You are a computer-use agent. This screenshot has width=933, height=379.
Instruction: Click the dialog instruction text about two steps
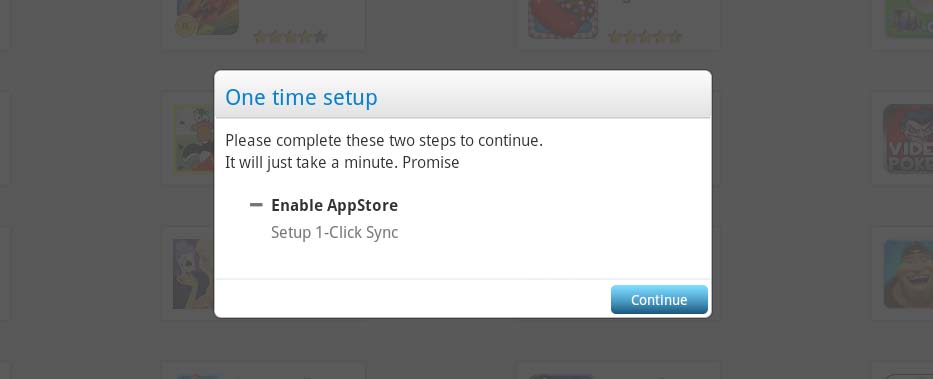384,142
